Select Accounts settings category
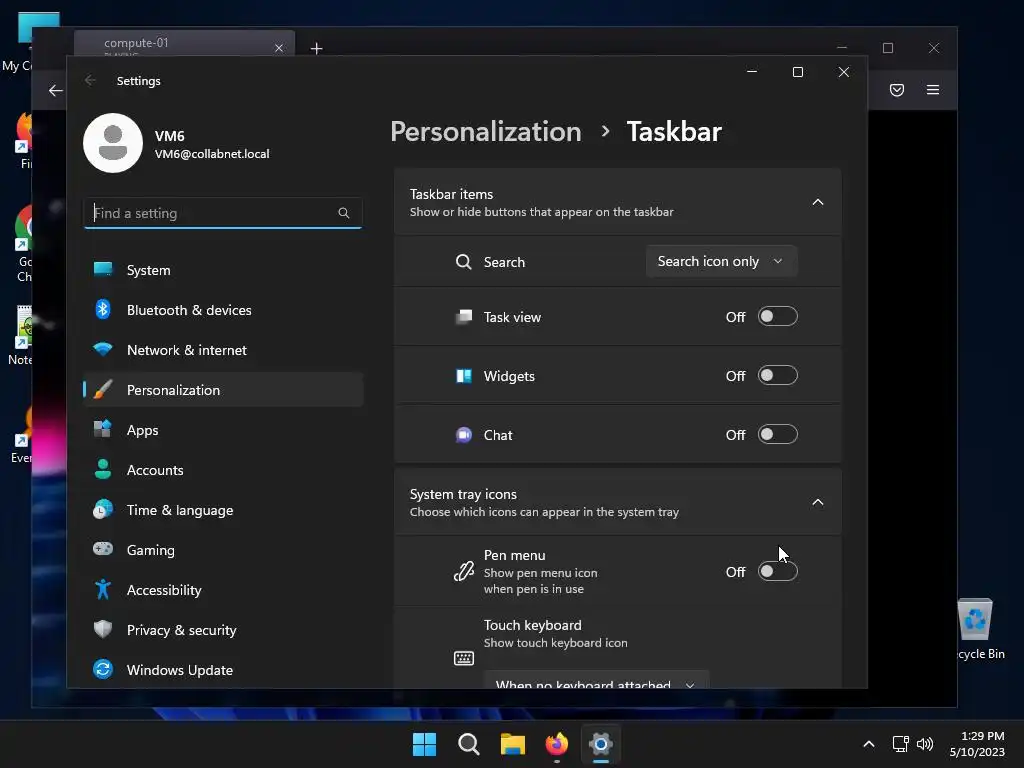 pyautogui.click(x=223, y=470)
